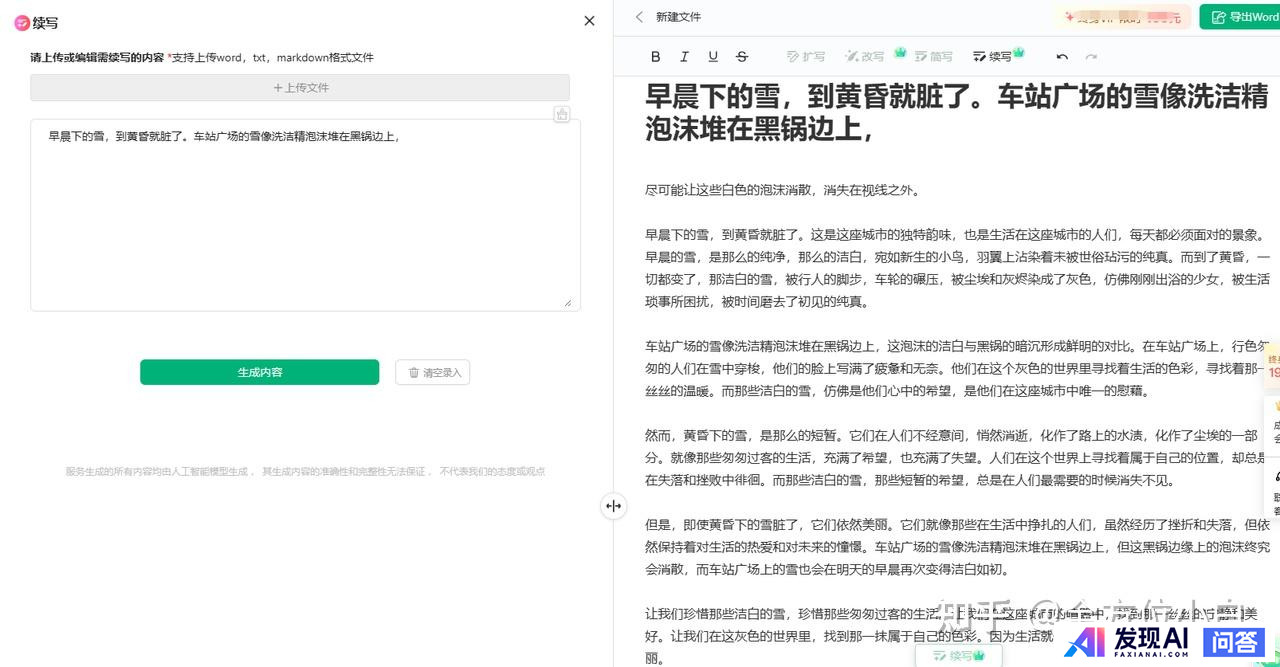
Task: Focus the continuation content text area
Action: tap(305, 215)
